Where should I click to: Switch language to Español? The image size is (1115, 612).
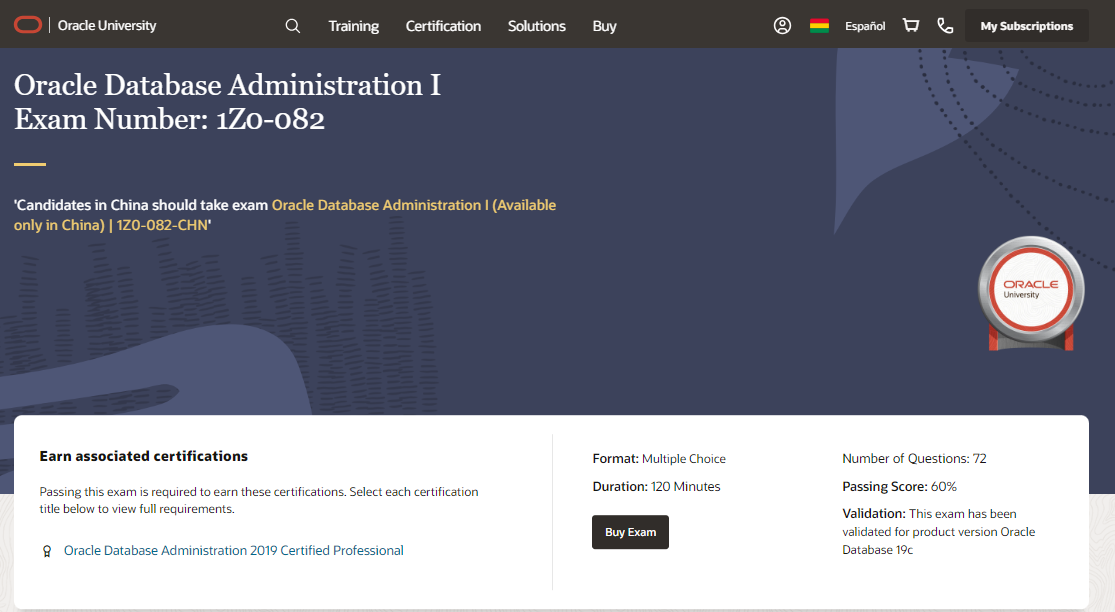coord(865,26)
